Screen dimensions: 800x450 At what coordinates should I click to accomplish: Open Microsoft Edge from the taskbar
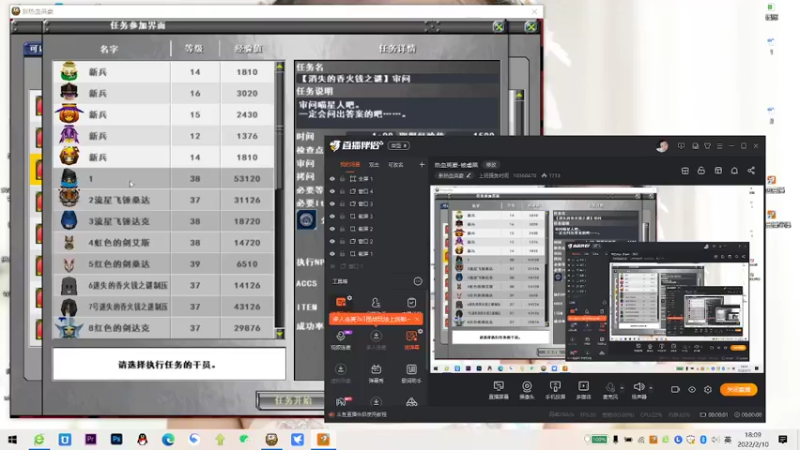[168, 439]
